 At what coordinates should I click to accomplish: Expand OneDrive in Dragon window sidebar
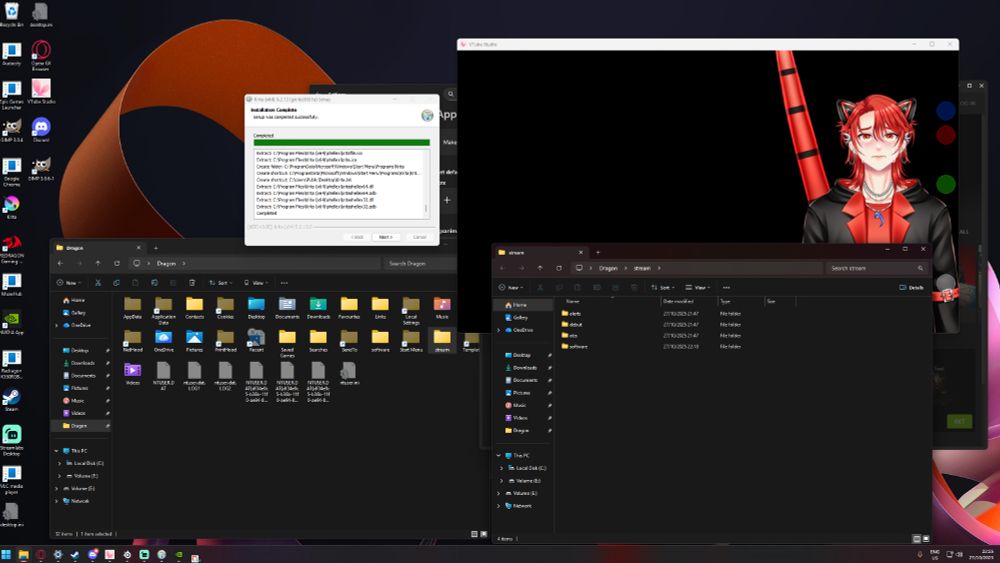point(57,325)
